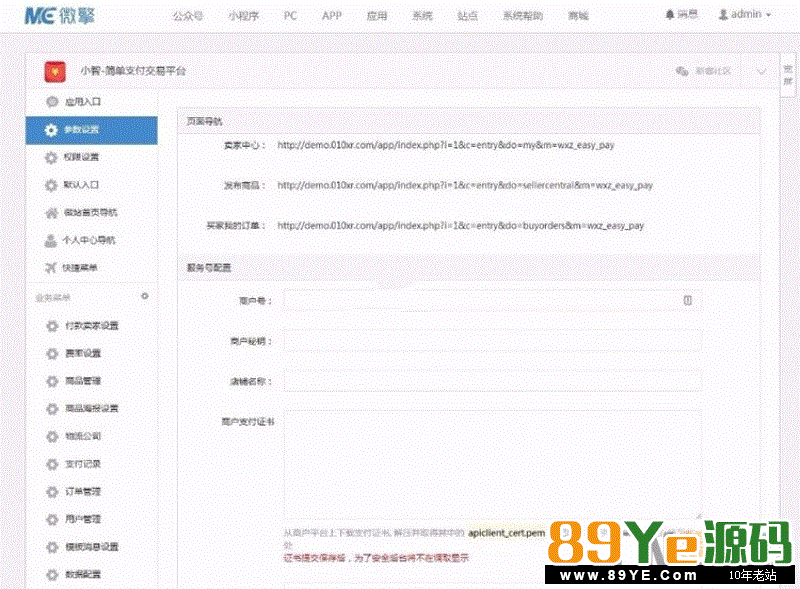The width and height of the screenshot is (800, 589).
Task: Select 小程序 in top navigation
Action: [243, 16]
